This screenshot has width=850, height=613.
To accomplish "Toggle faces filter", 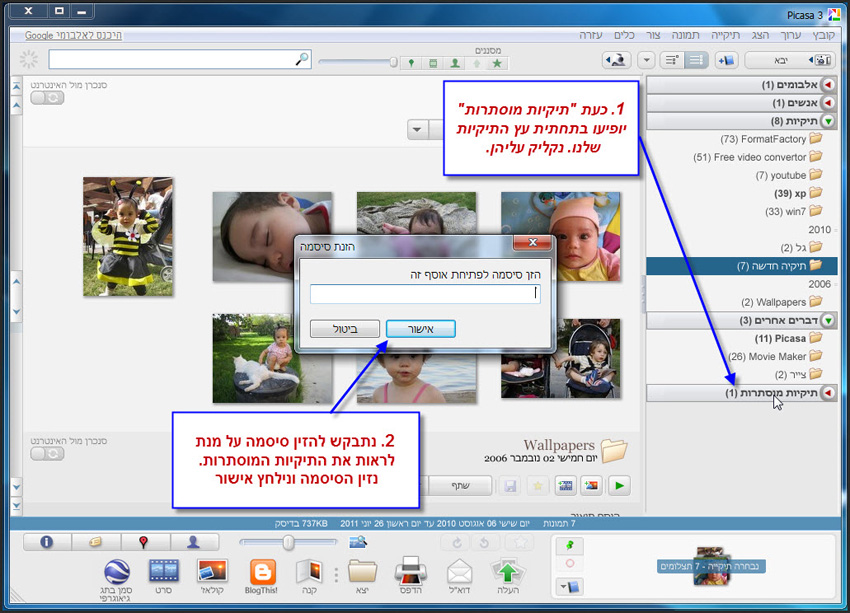I will coord(455,63).
